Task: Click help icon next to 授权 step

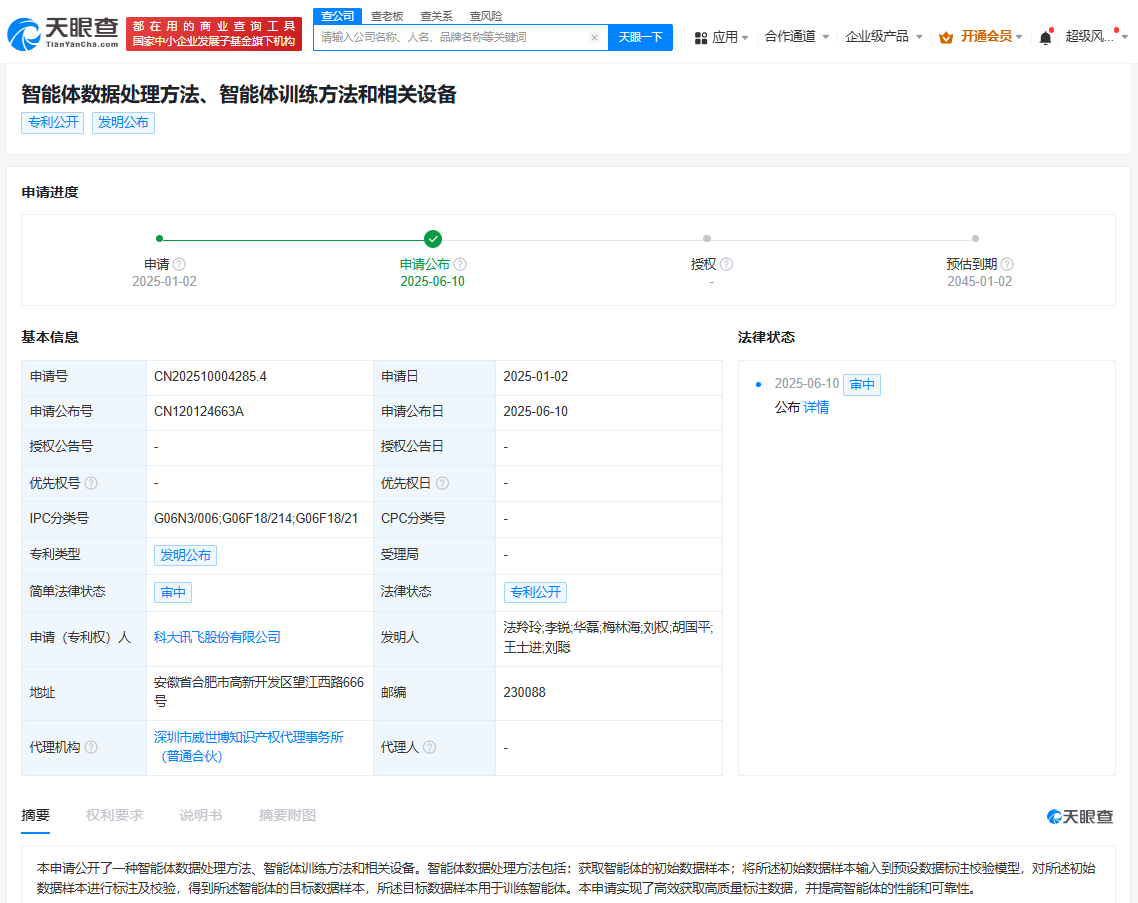Action: pos(726,264)
